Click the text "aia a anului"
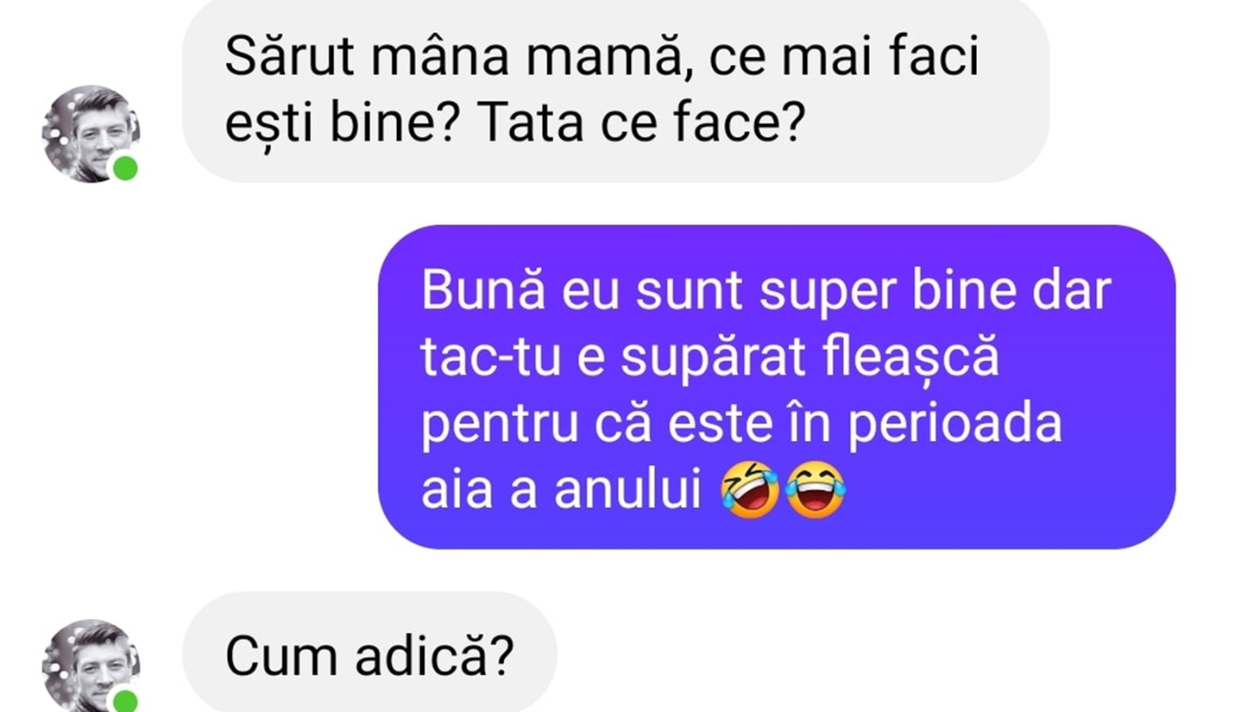This screenshot has height=712, width=1260. [x=561, y=491]
